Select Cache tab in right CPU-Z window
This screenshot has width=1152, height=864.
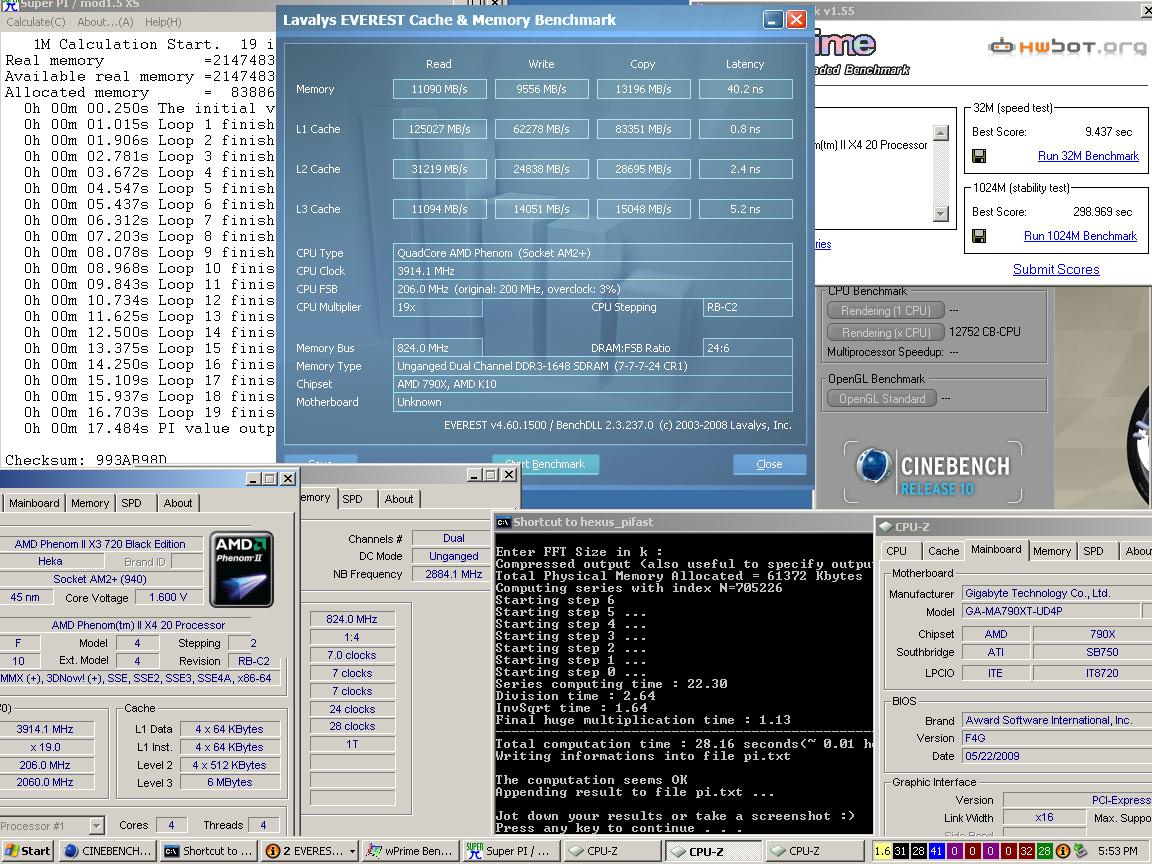943,551
